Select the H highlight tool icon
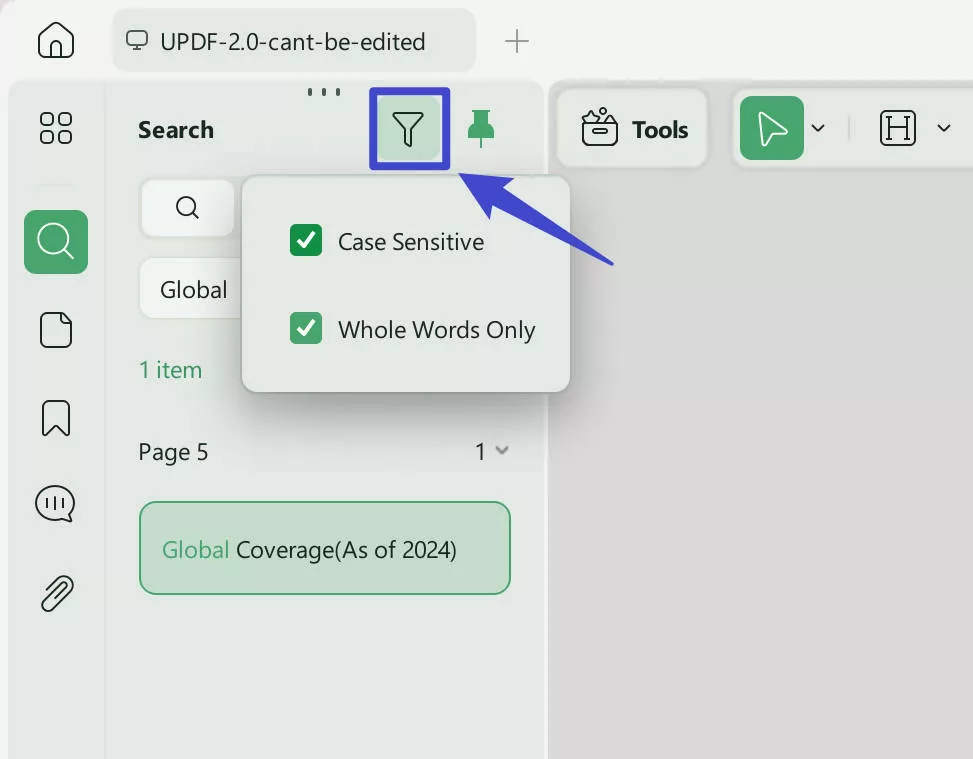The height and width of the screenshot is (759, 973). (x=897, y=128)
